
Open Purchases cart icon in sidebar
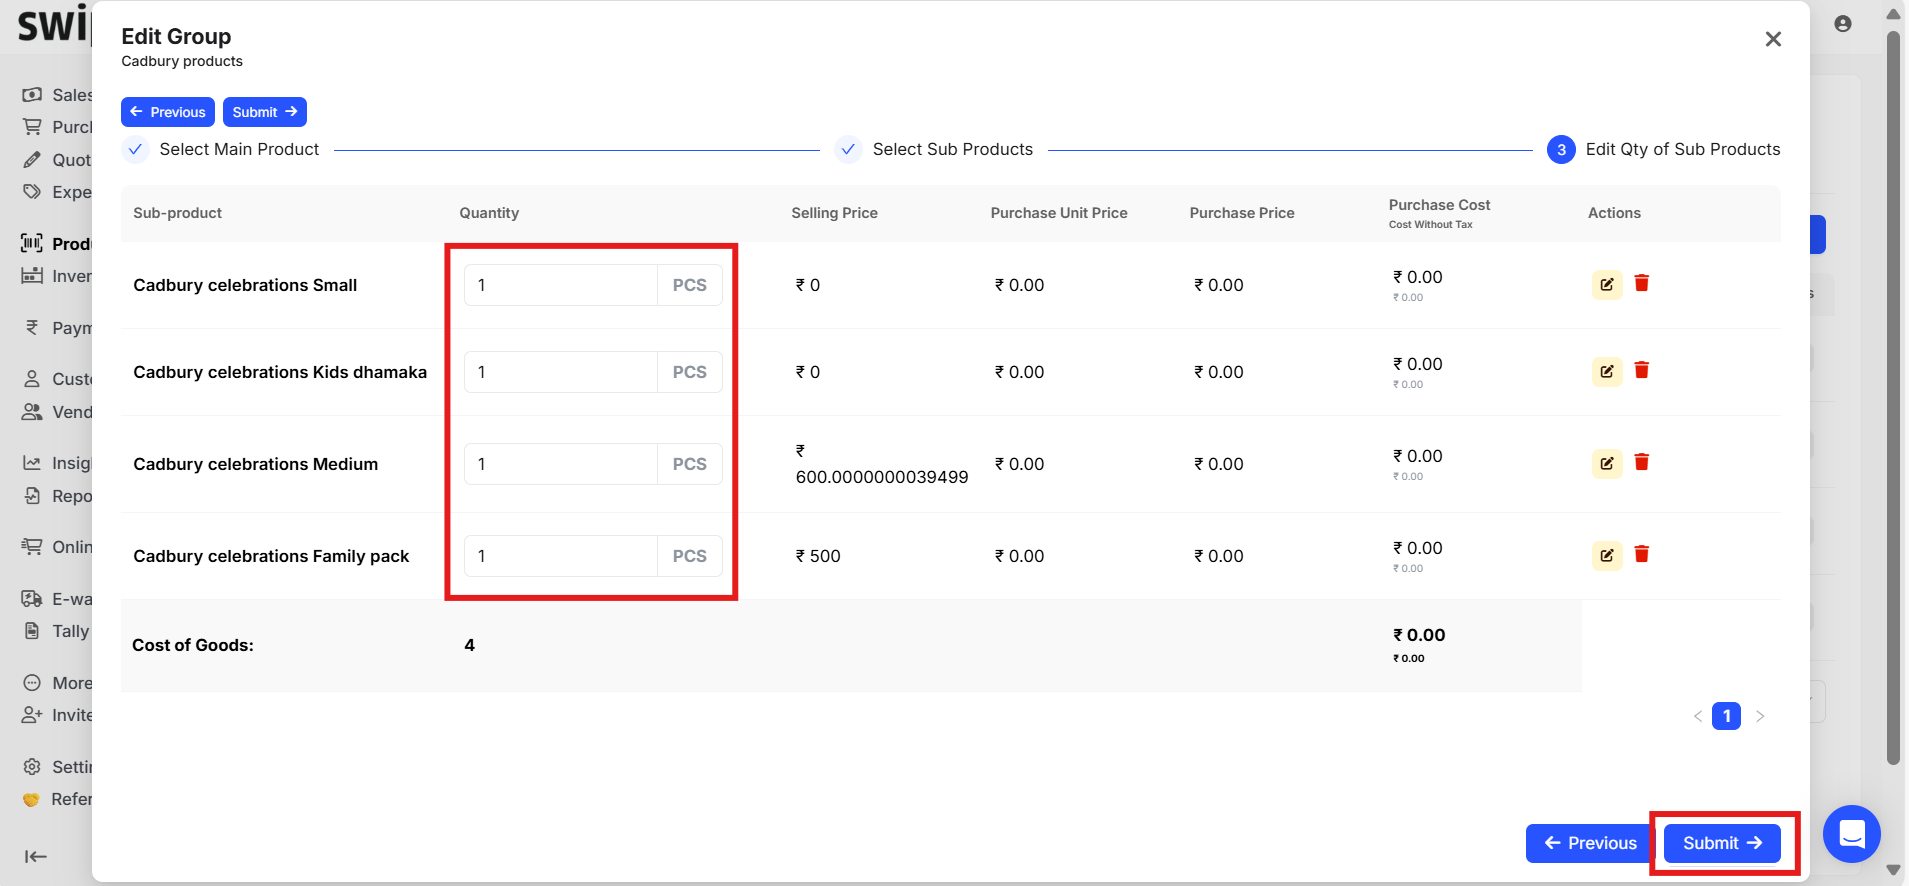(33, 127)
